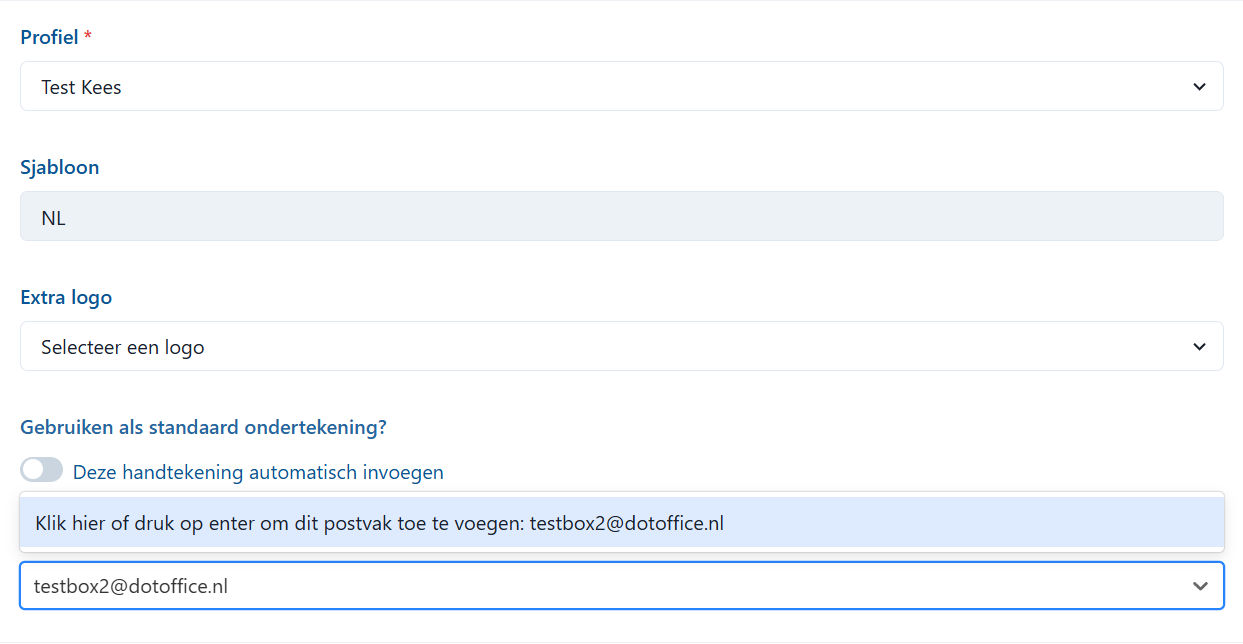Click the 'Gebruiken als standaard ondertekening?' heading
Image resolution: width=1243 pixels, height=644 pixels.
(x=203, y=428)
